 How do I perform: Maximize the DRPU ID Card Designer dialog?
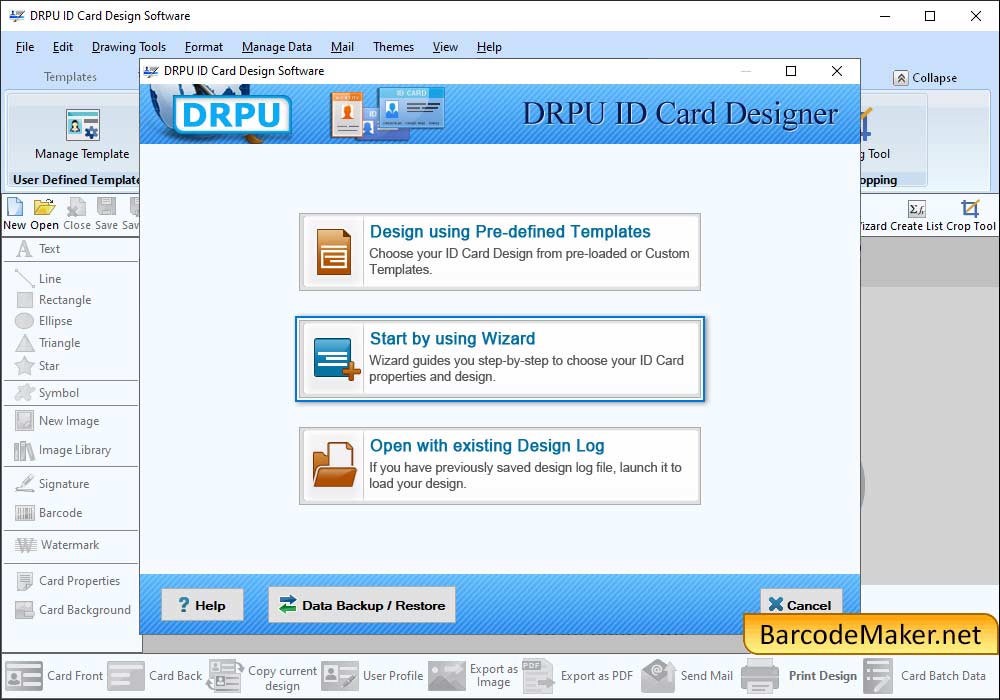(791, 71)
